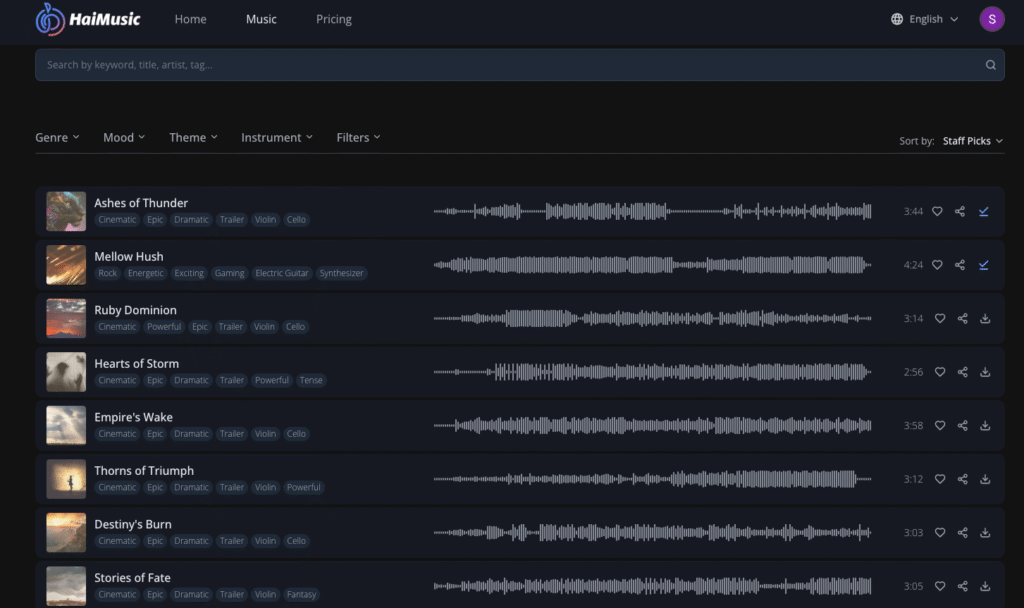Click the Mellow Hush cover thumbnail
The width and height of the screenshot is (1024, 608).
66,264
